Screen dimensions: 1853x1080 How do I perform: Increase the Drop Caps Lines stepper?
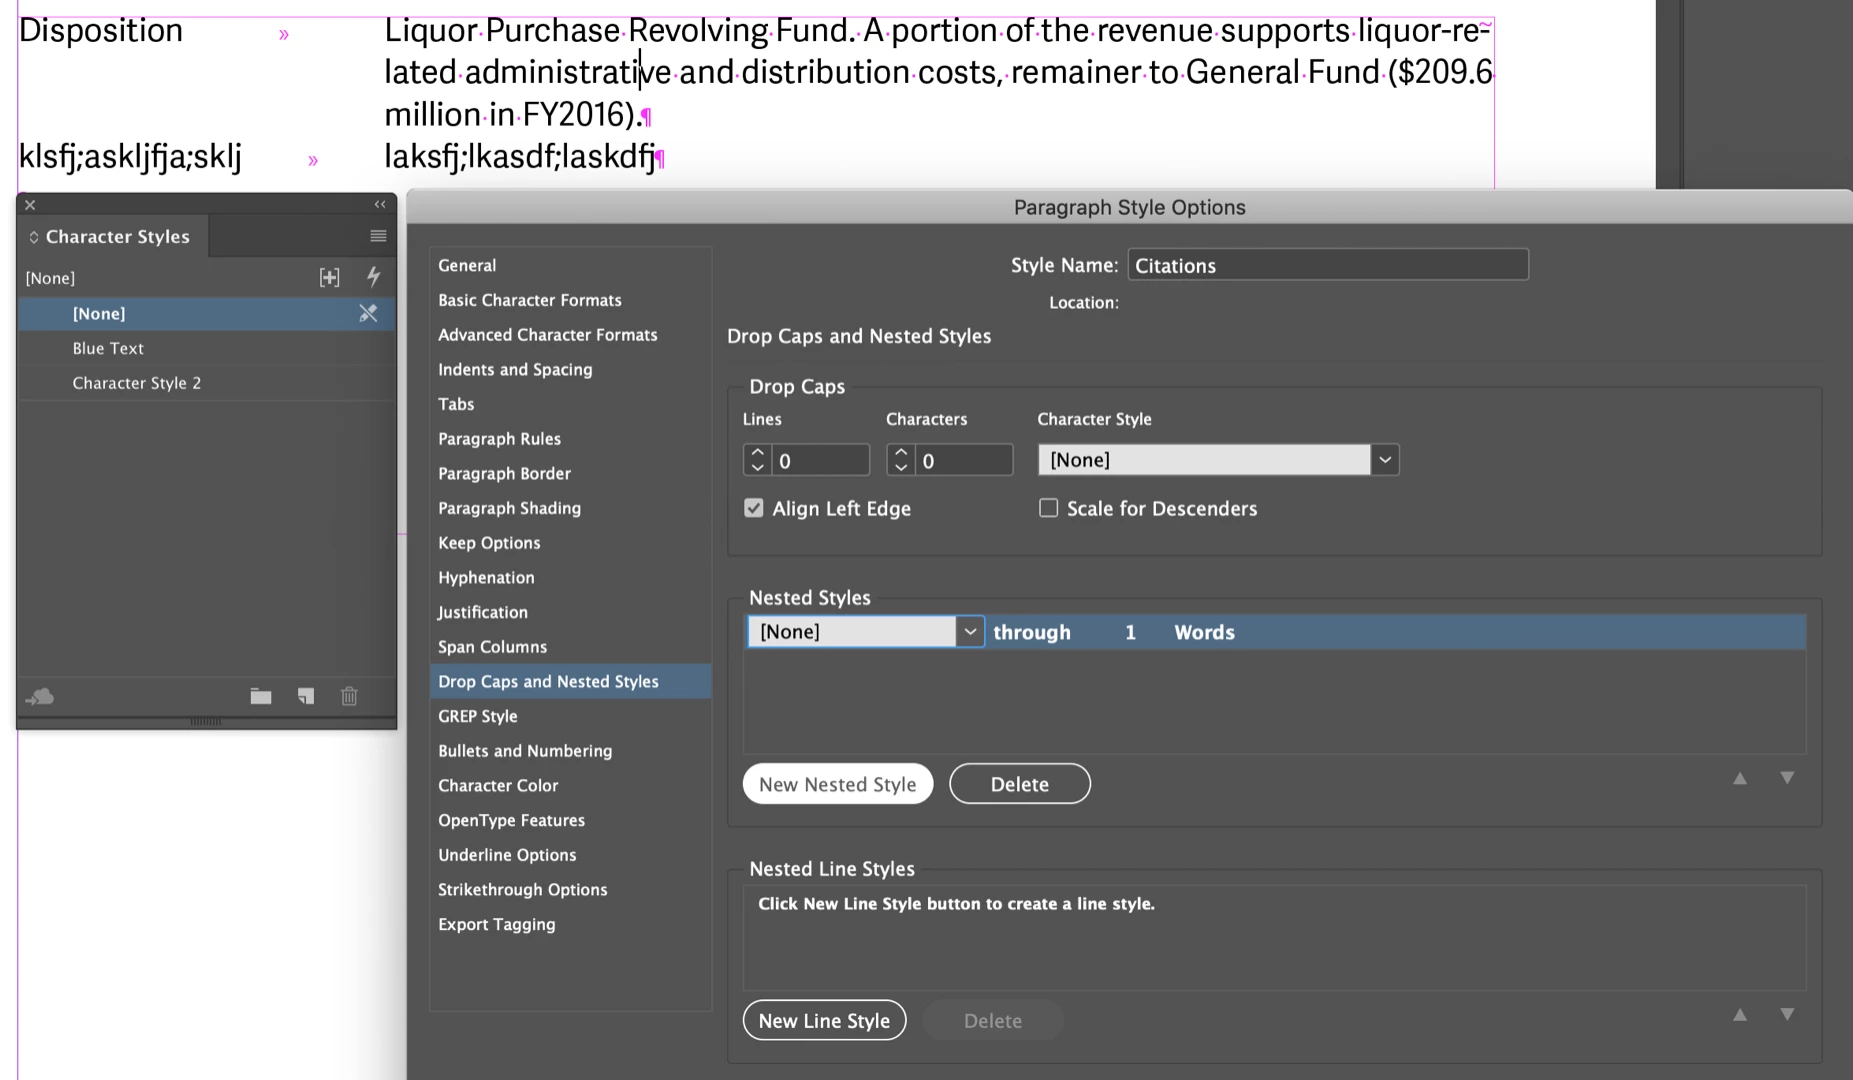tap(757, 452)
